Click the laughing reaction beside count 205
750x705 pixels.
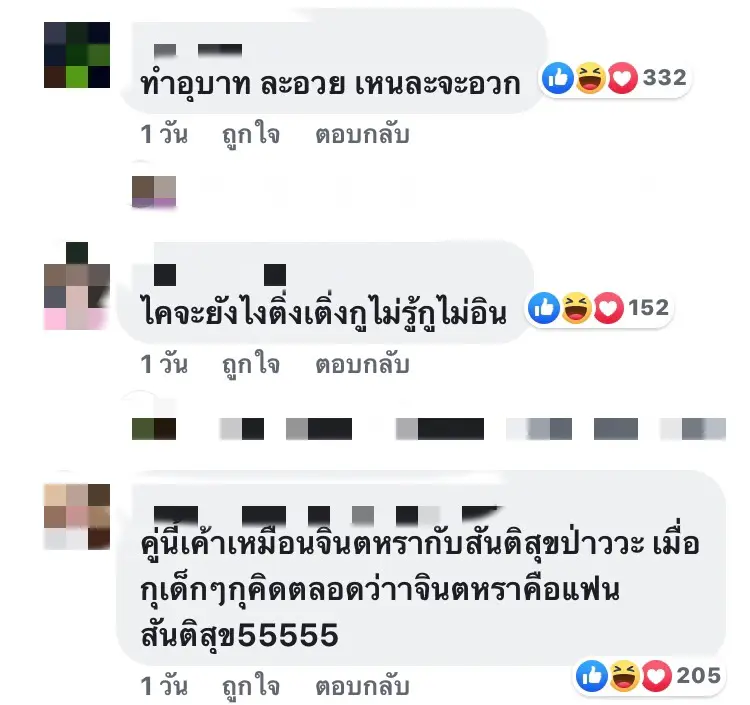tap(624, 676)
